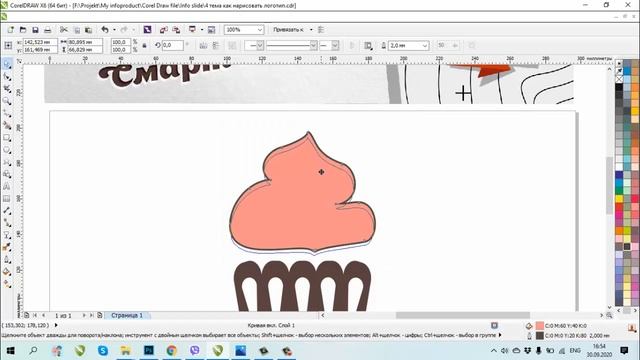Click the Export icon in the toolbar

(176, 30)
